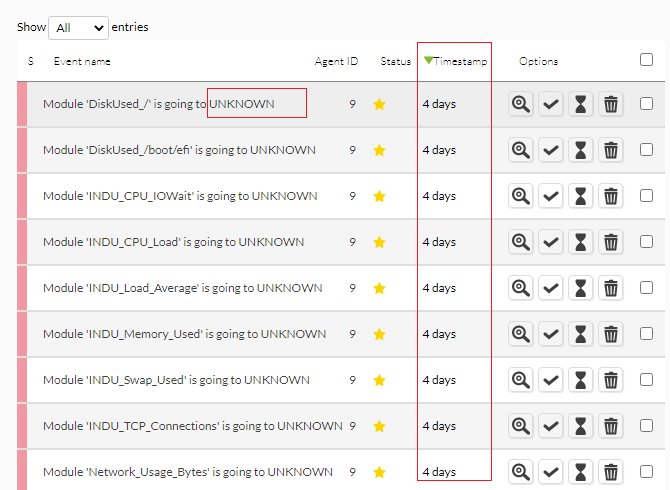This screenshot has width=670, height=490.
Task: Delete the Network_Usage_Bytes event
Action: pyautogui.click(x=611, y=472)
